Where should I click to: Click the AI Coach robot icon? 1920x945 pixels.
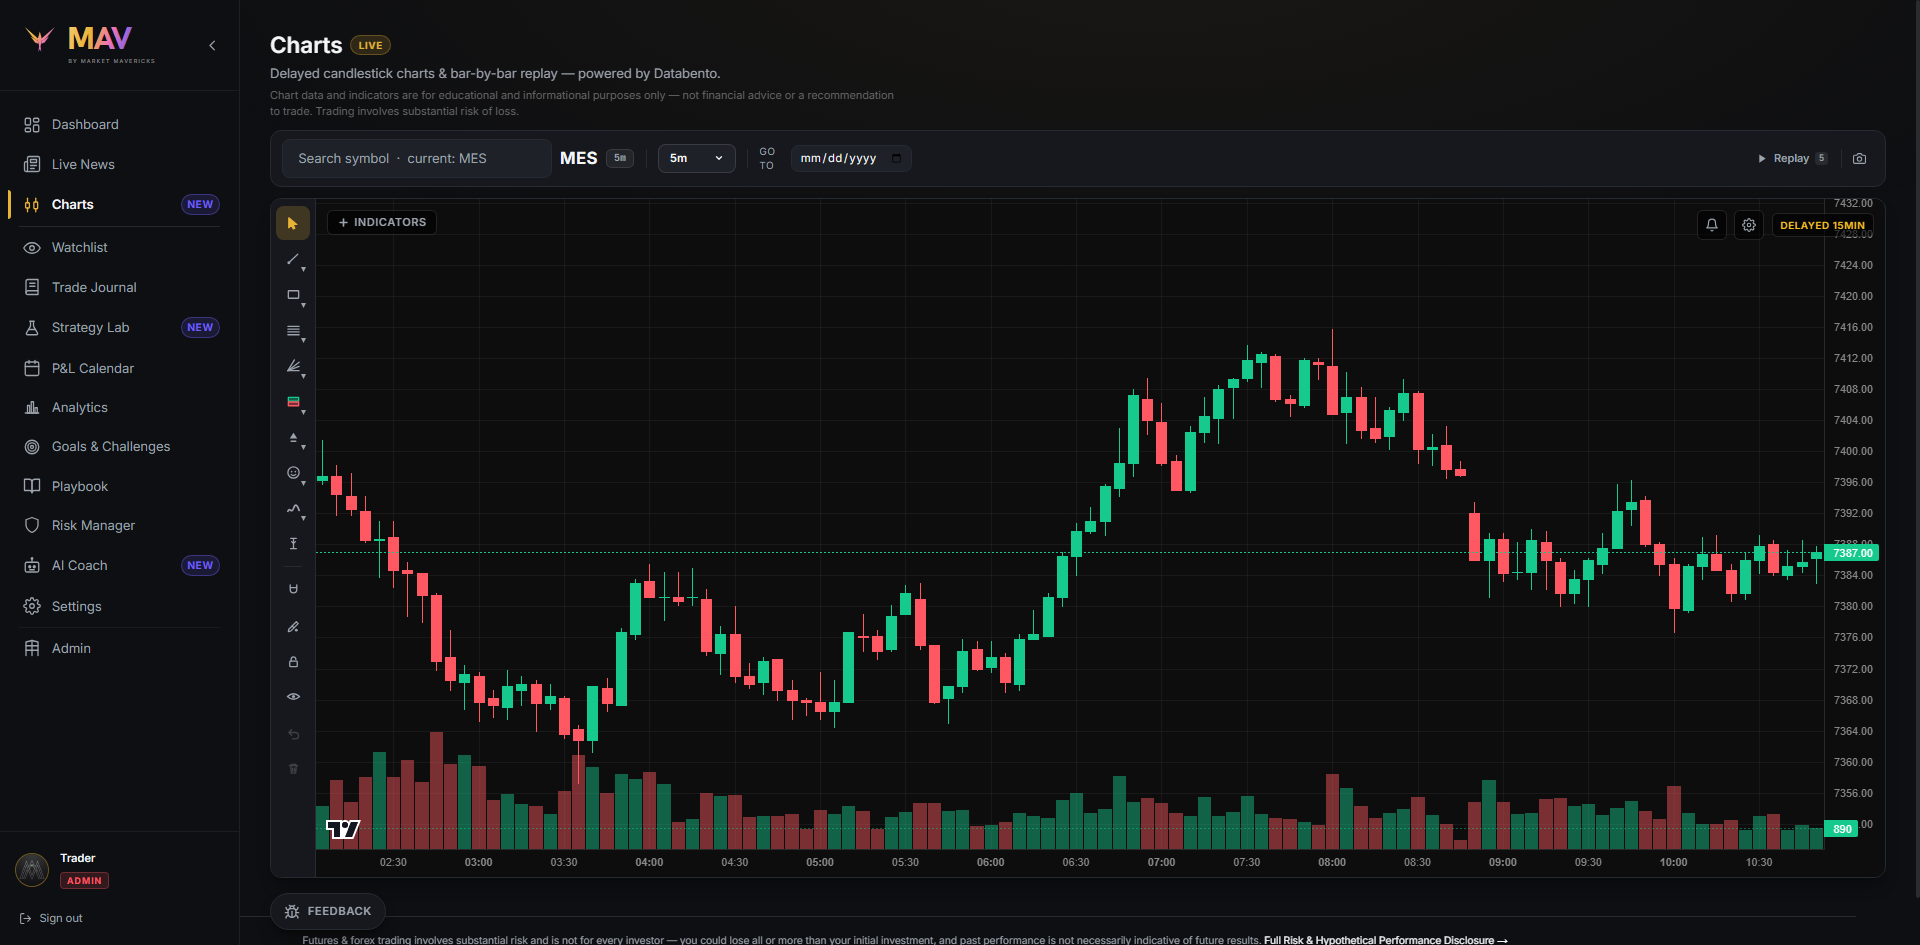[x=32, y=565]
